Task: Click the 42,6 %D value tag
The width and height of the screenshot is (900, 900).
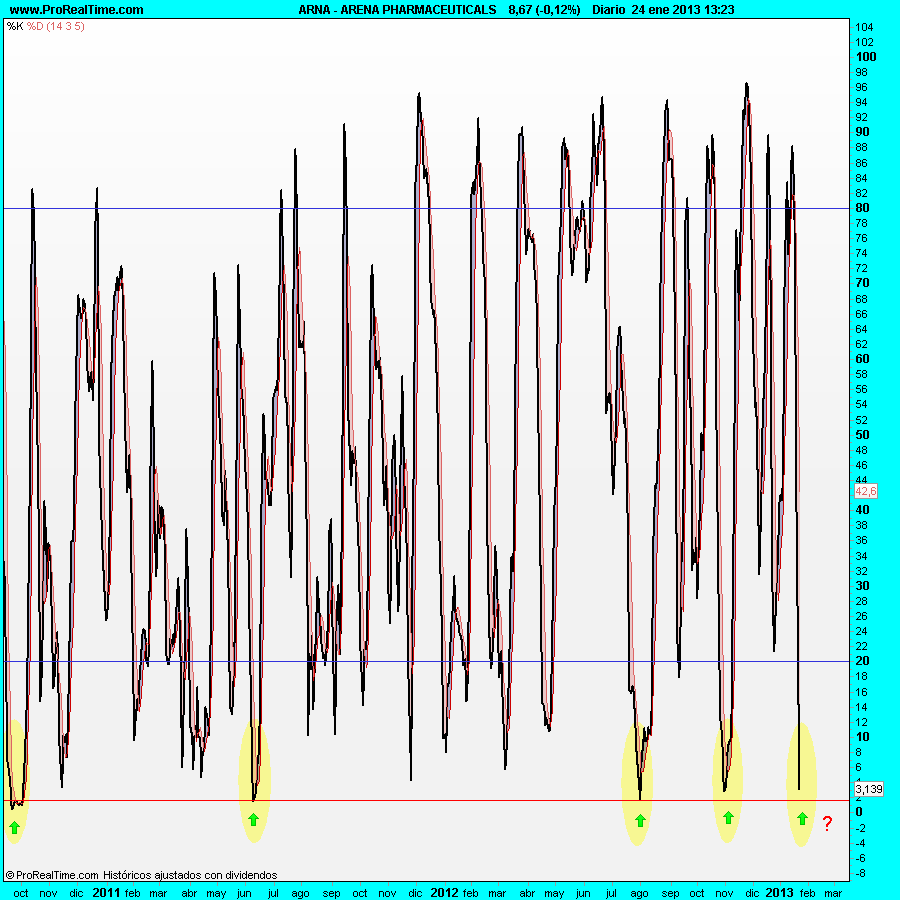Action: [x=866, y=491]
